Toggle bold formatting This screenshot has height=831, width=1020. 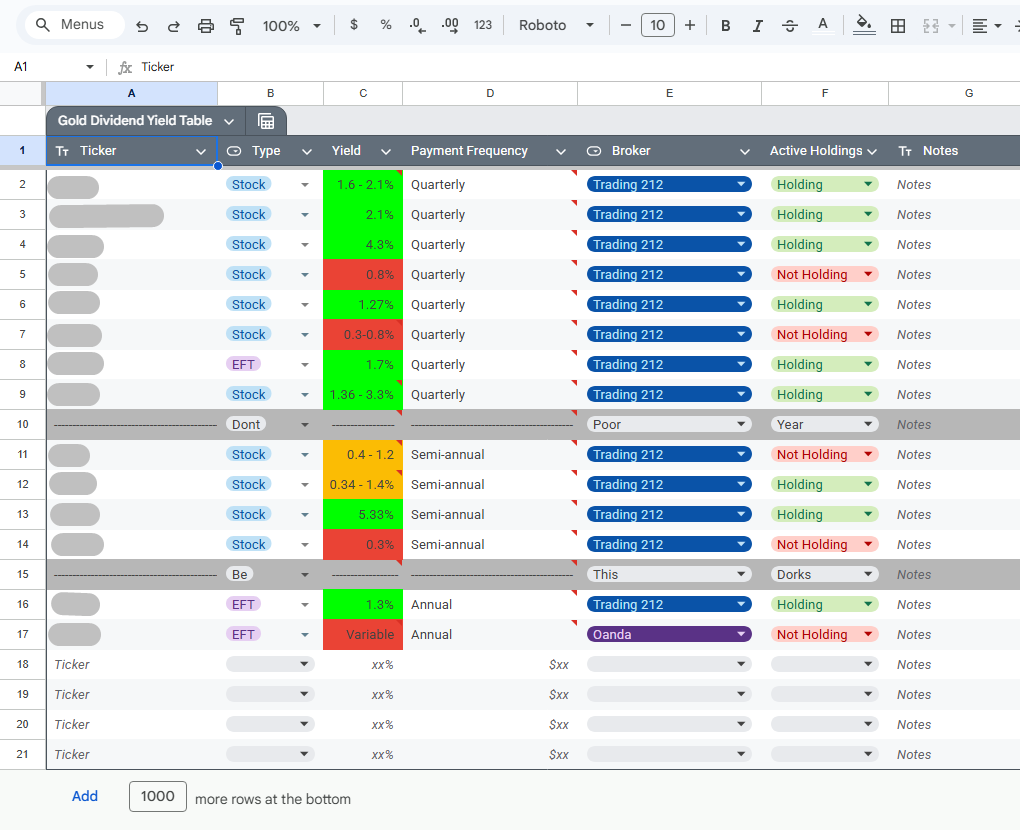725,26
